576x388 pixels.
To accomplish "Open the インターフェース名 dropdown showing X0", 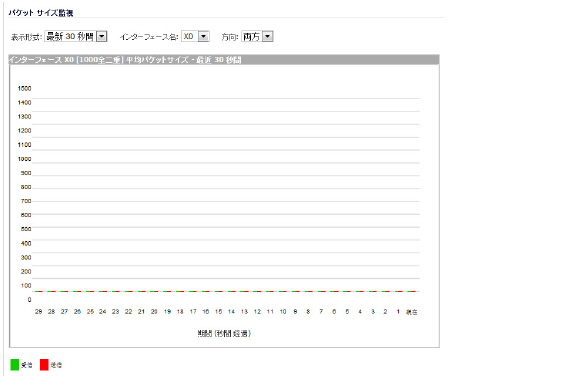I will click(195, 36).
